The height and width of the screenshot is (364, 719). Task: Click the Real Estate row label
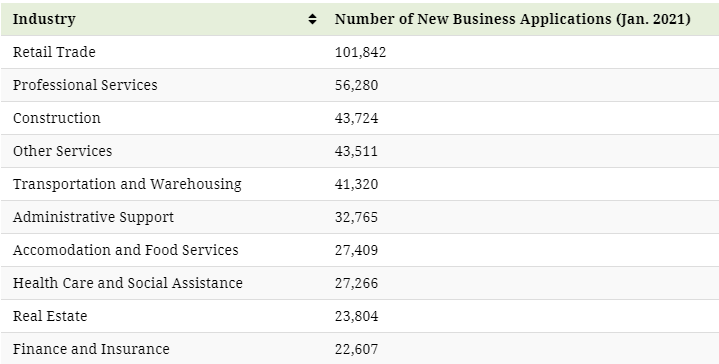(x=50, y=316)
